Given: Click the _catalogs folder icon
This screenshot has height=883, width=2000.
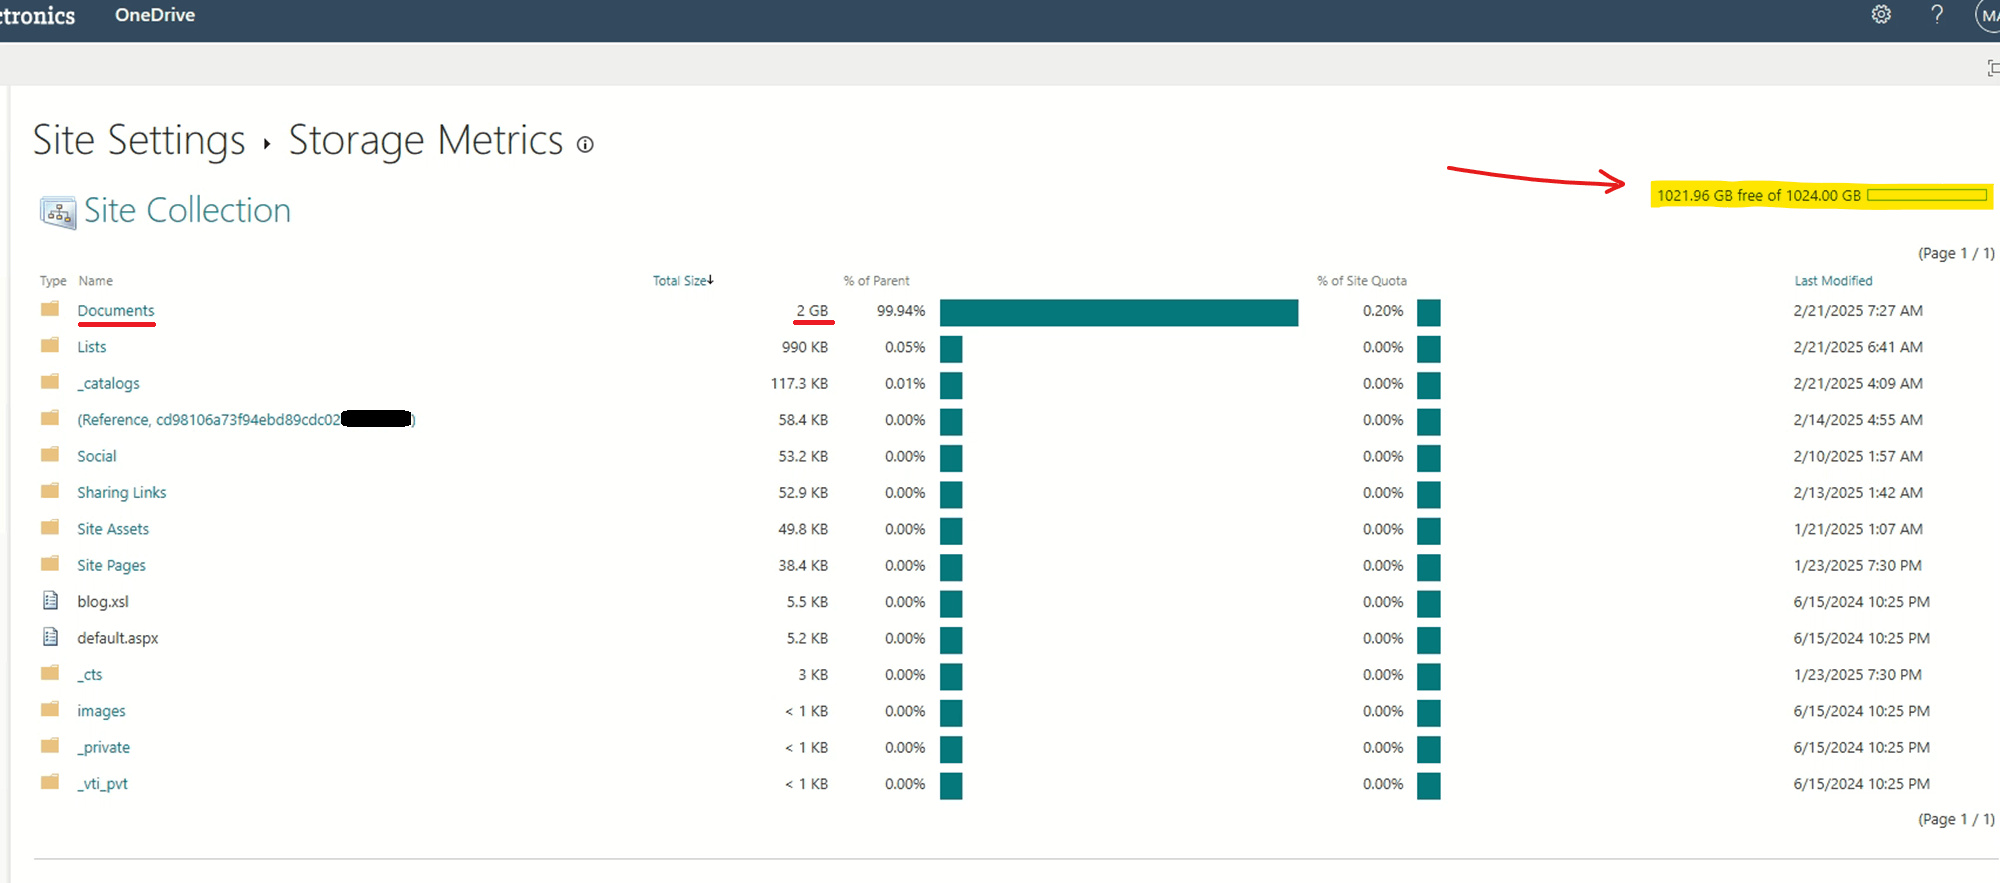Looking at the screenshot, I should [x=50, y=382].
